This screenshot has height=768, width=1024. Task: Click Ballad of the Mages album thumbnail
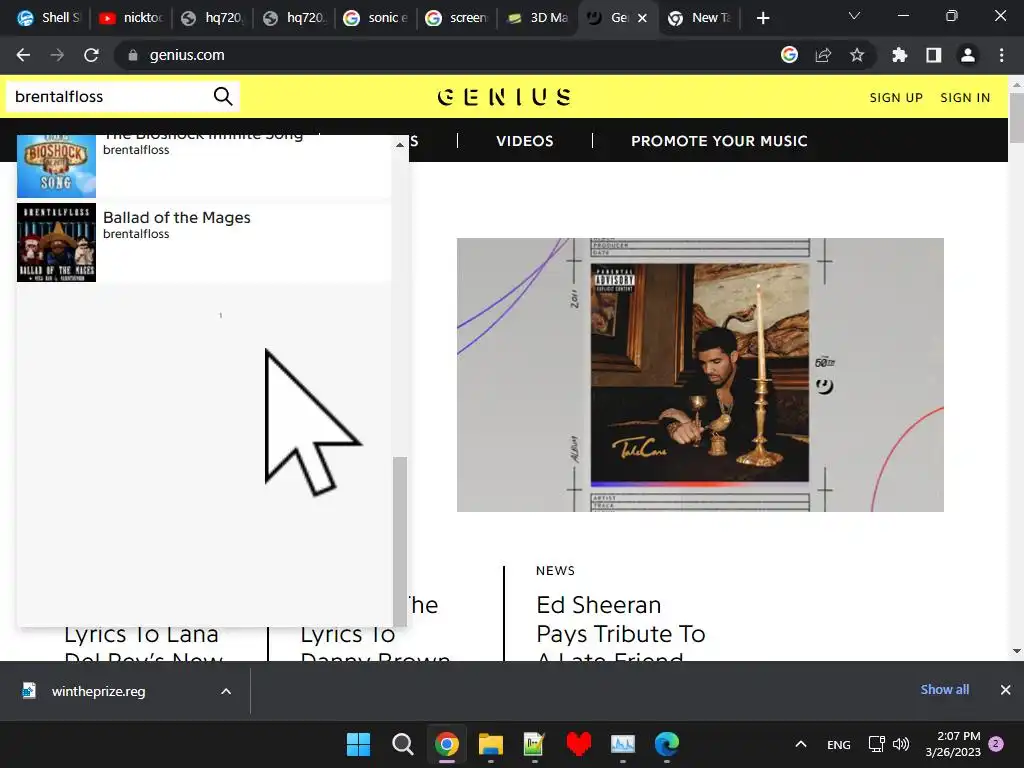[x=56, y=242]
